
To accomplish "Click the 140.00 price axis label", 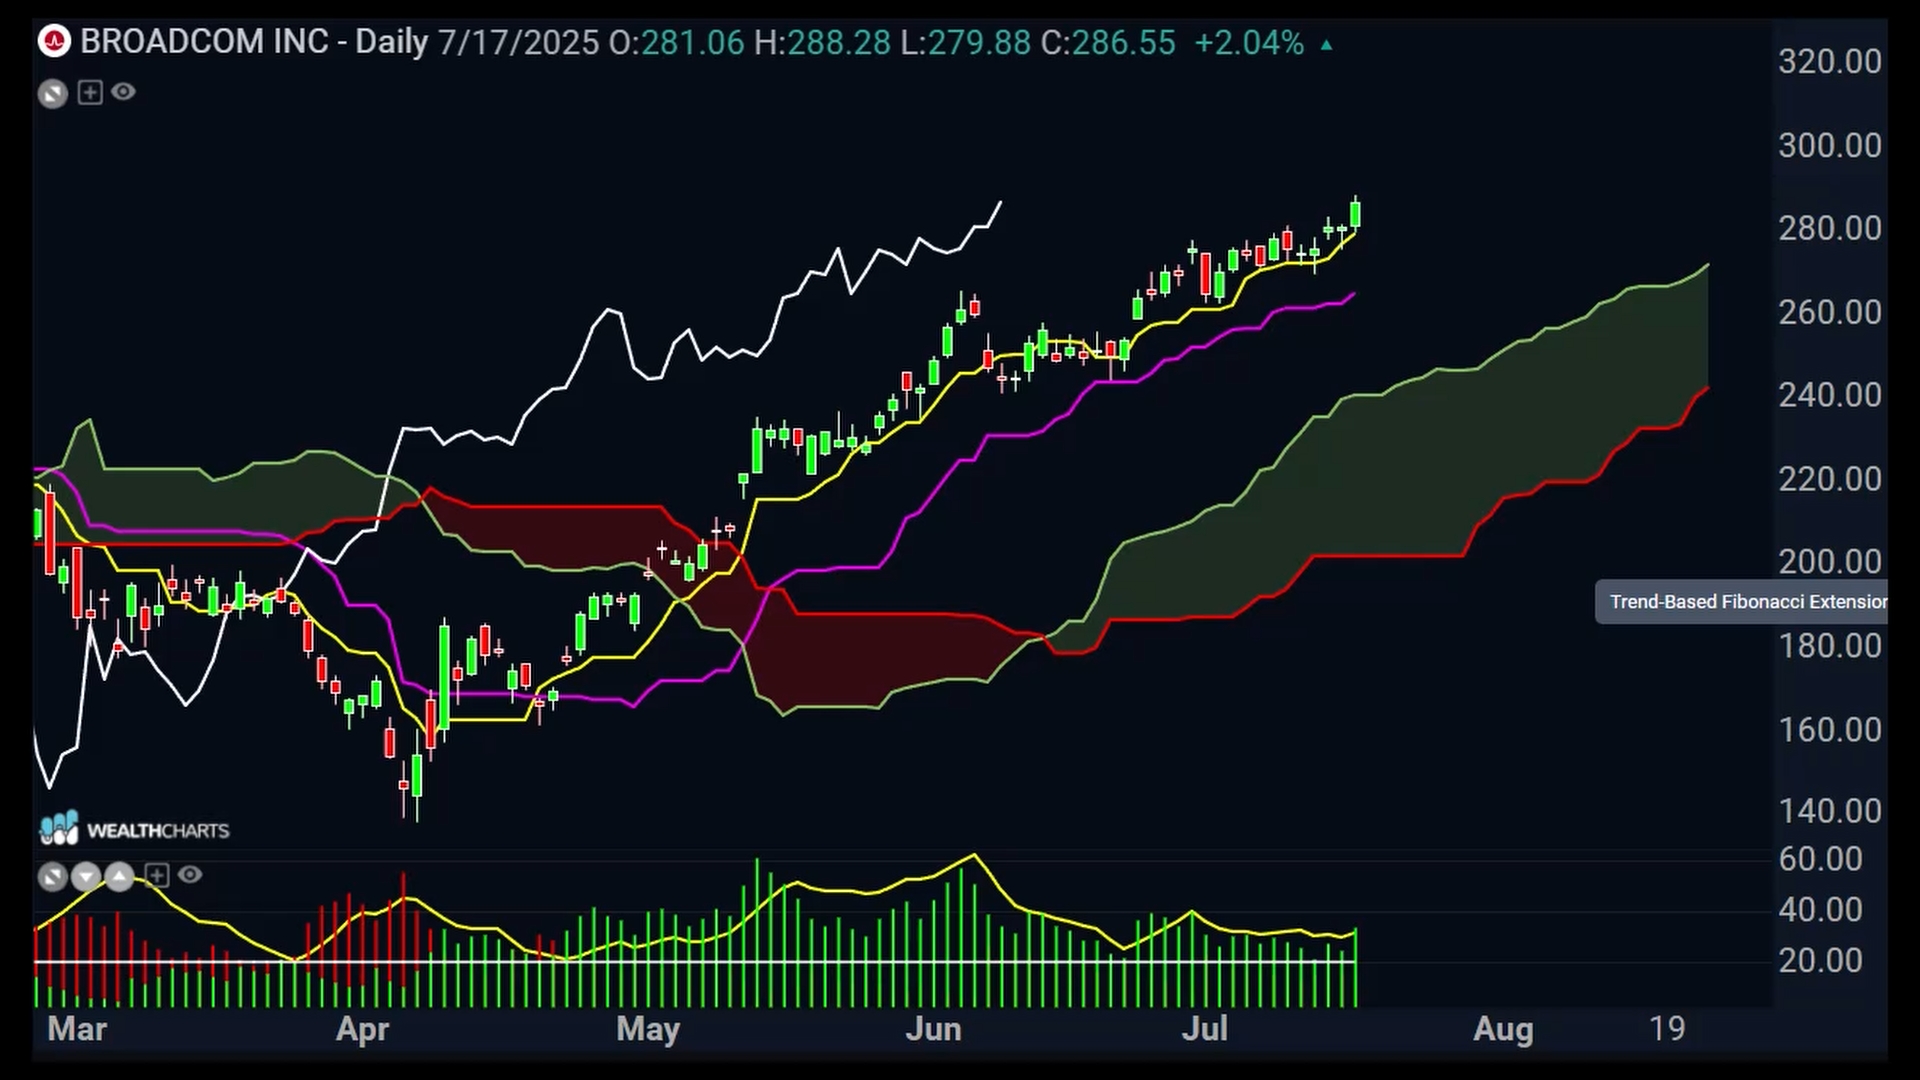I will (x=1830, y=811).
